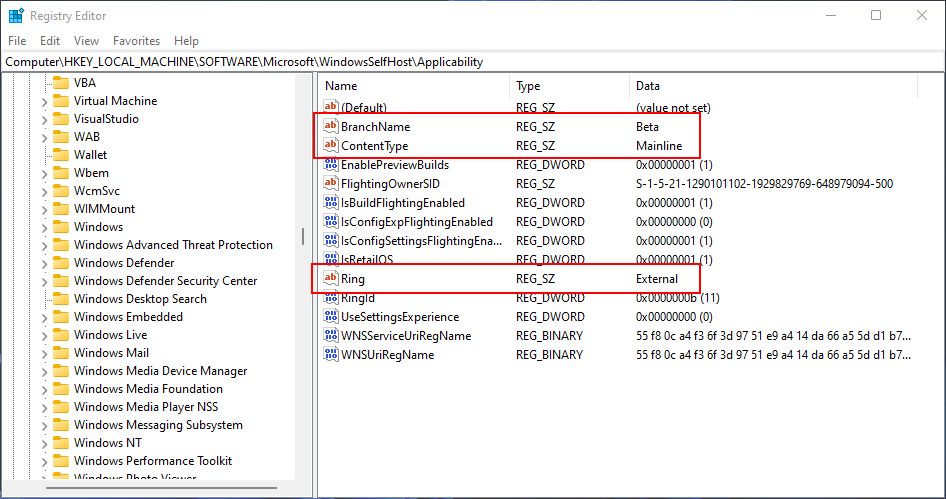Click the Ring string value icon

point(331,279)
